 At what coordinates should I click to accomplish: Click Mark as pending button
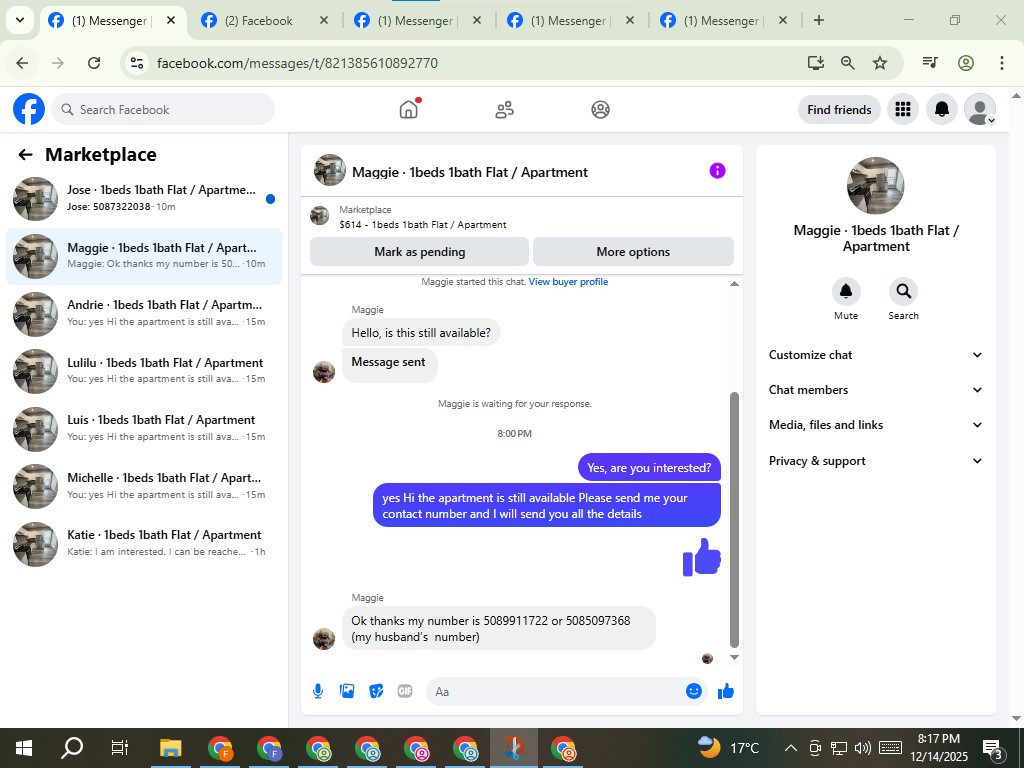point(419,251)
